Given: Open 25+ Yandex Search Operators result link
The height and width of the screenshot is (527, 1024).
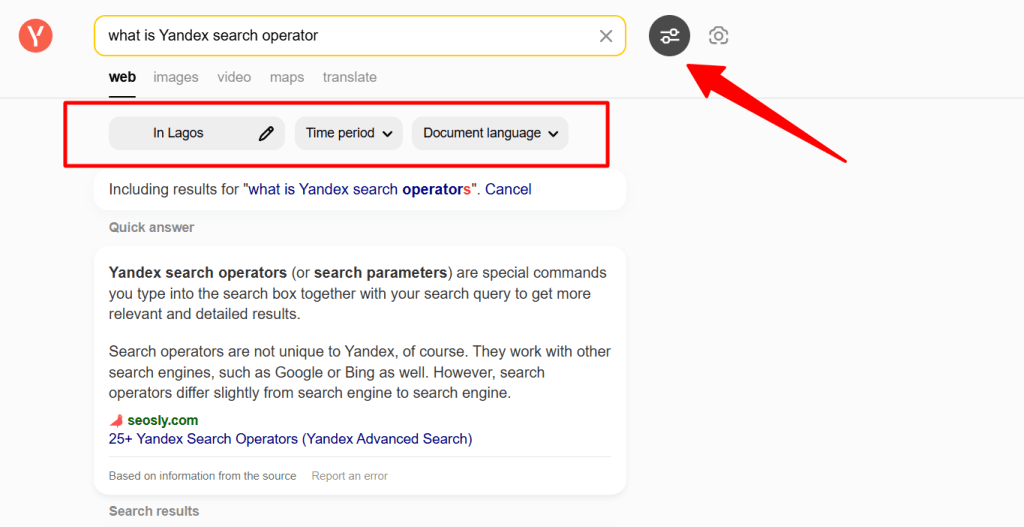Looking at the screenshot, I should click(291, 439).
